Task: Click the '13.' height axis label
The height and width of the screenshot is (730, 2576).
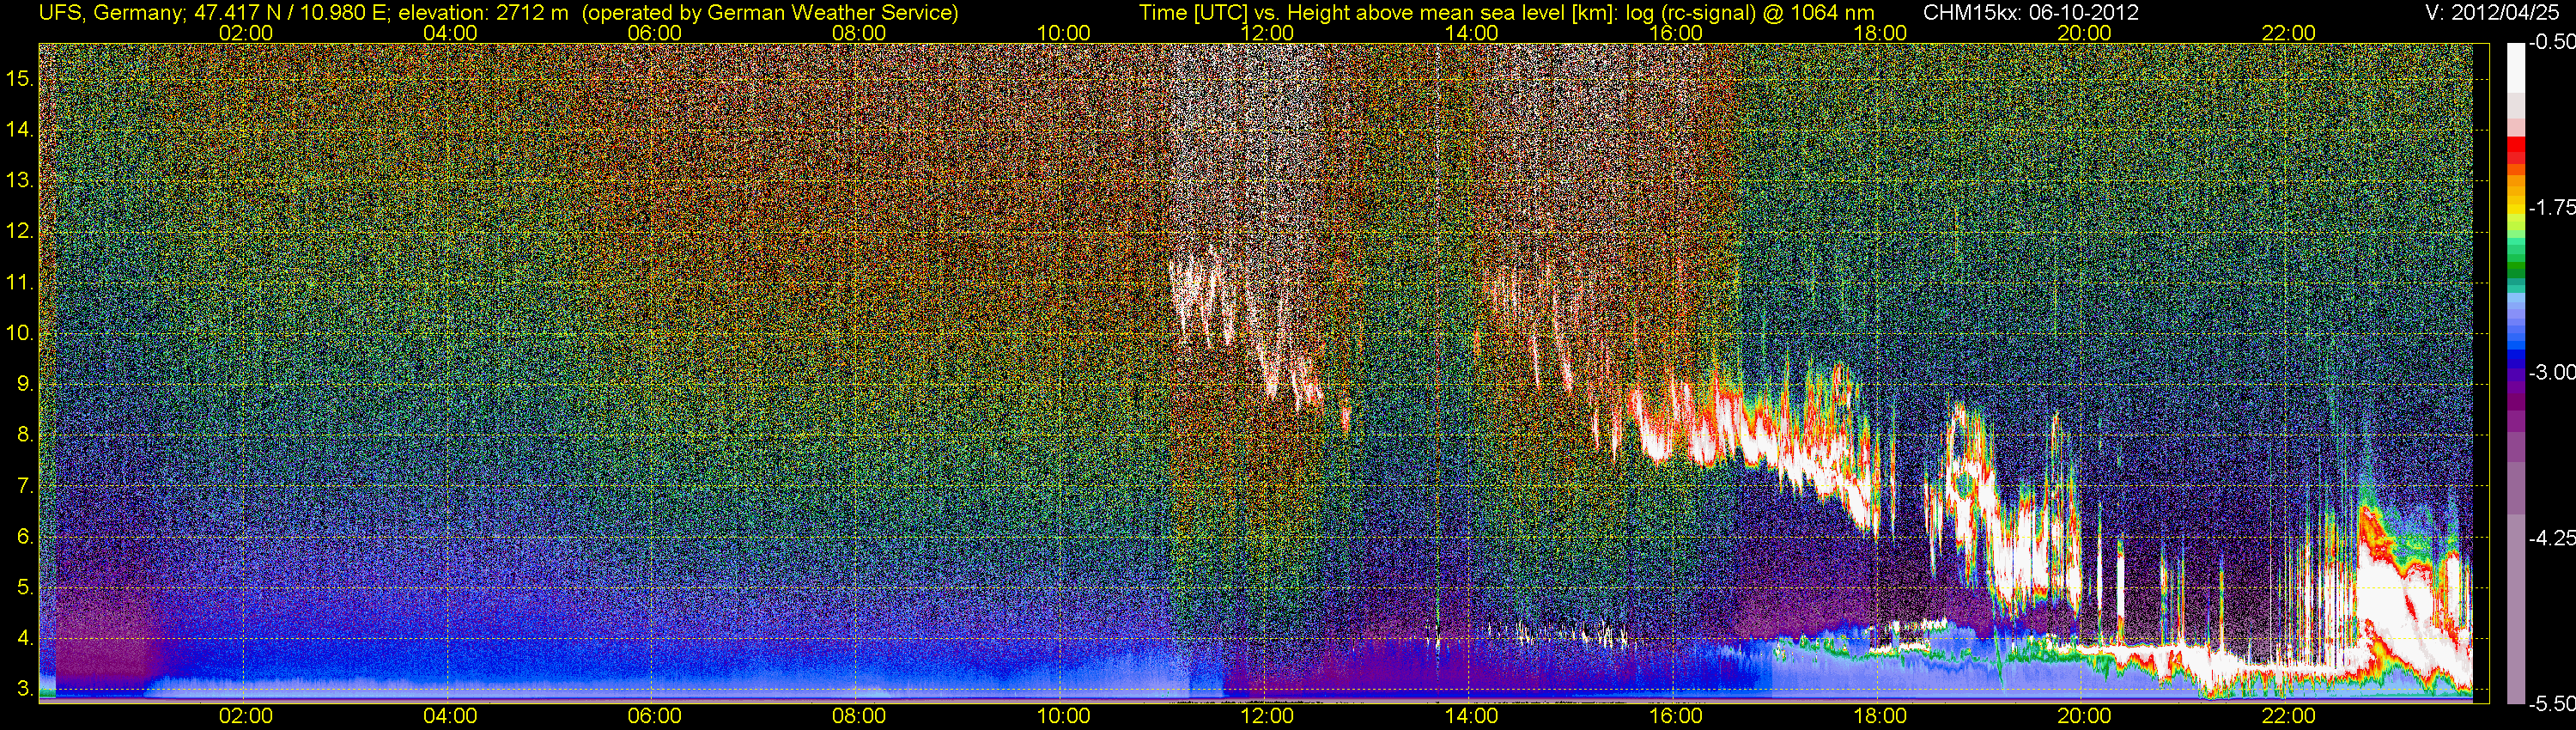Action: [x=20, y=181]
